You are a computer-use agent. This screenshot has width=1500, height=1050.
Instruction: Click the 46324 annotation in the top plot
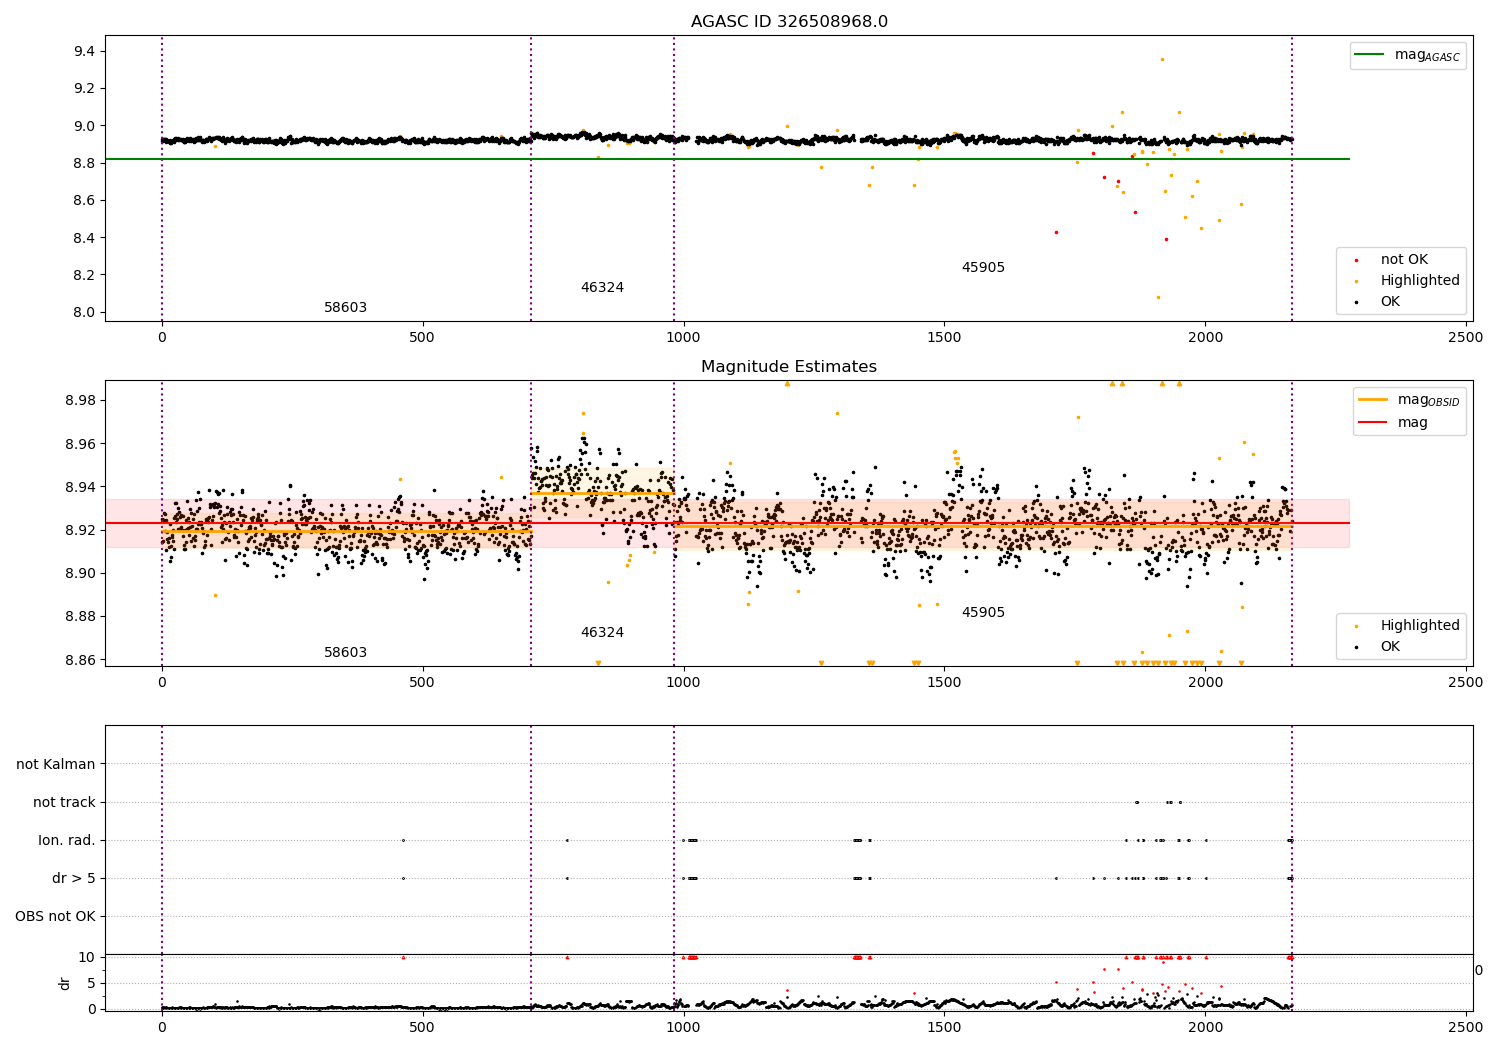pos(602,288)
